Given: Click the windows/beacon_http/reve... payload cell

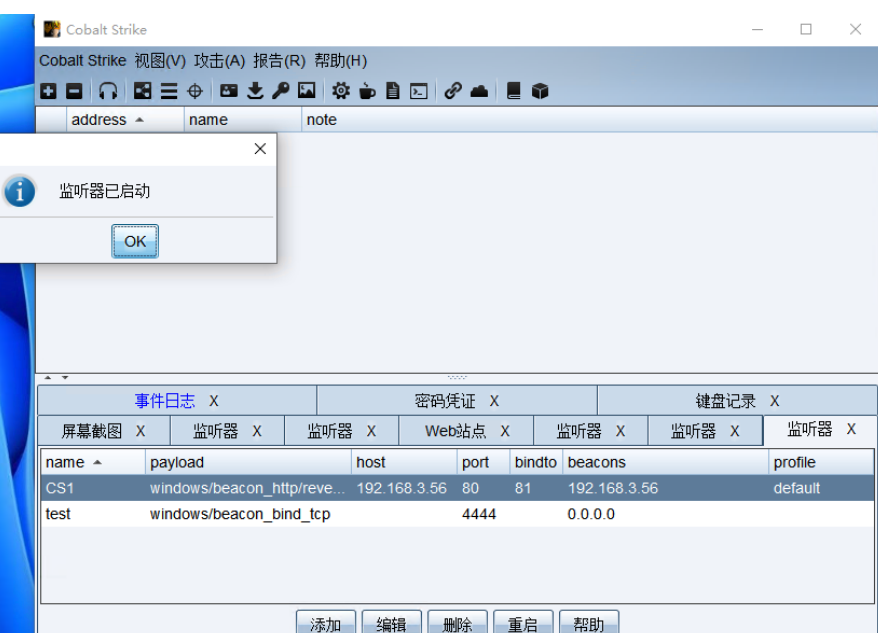Looking at the screenshot, I should (247, 488).
